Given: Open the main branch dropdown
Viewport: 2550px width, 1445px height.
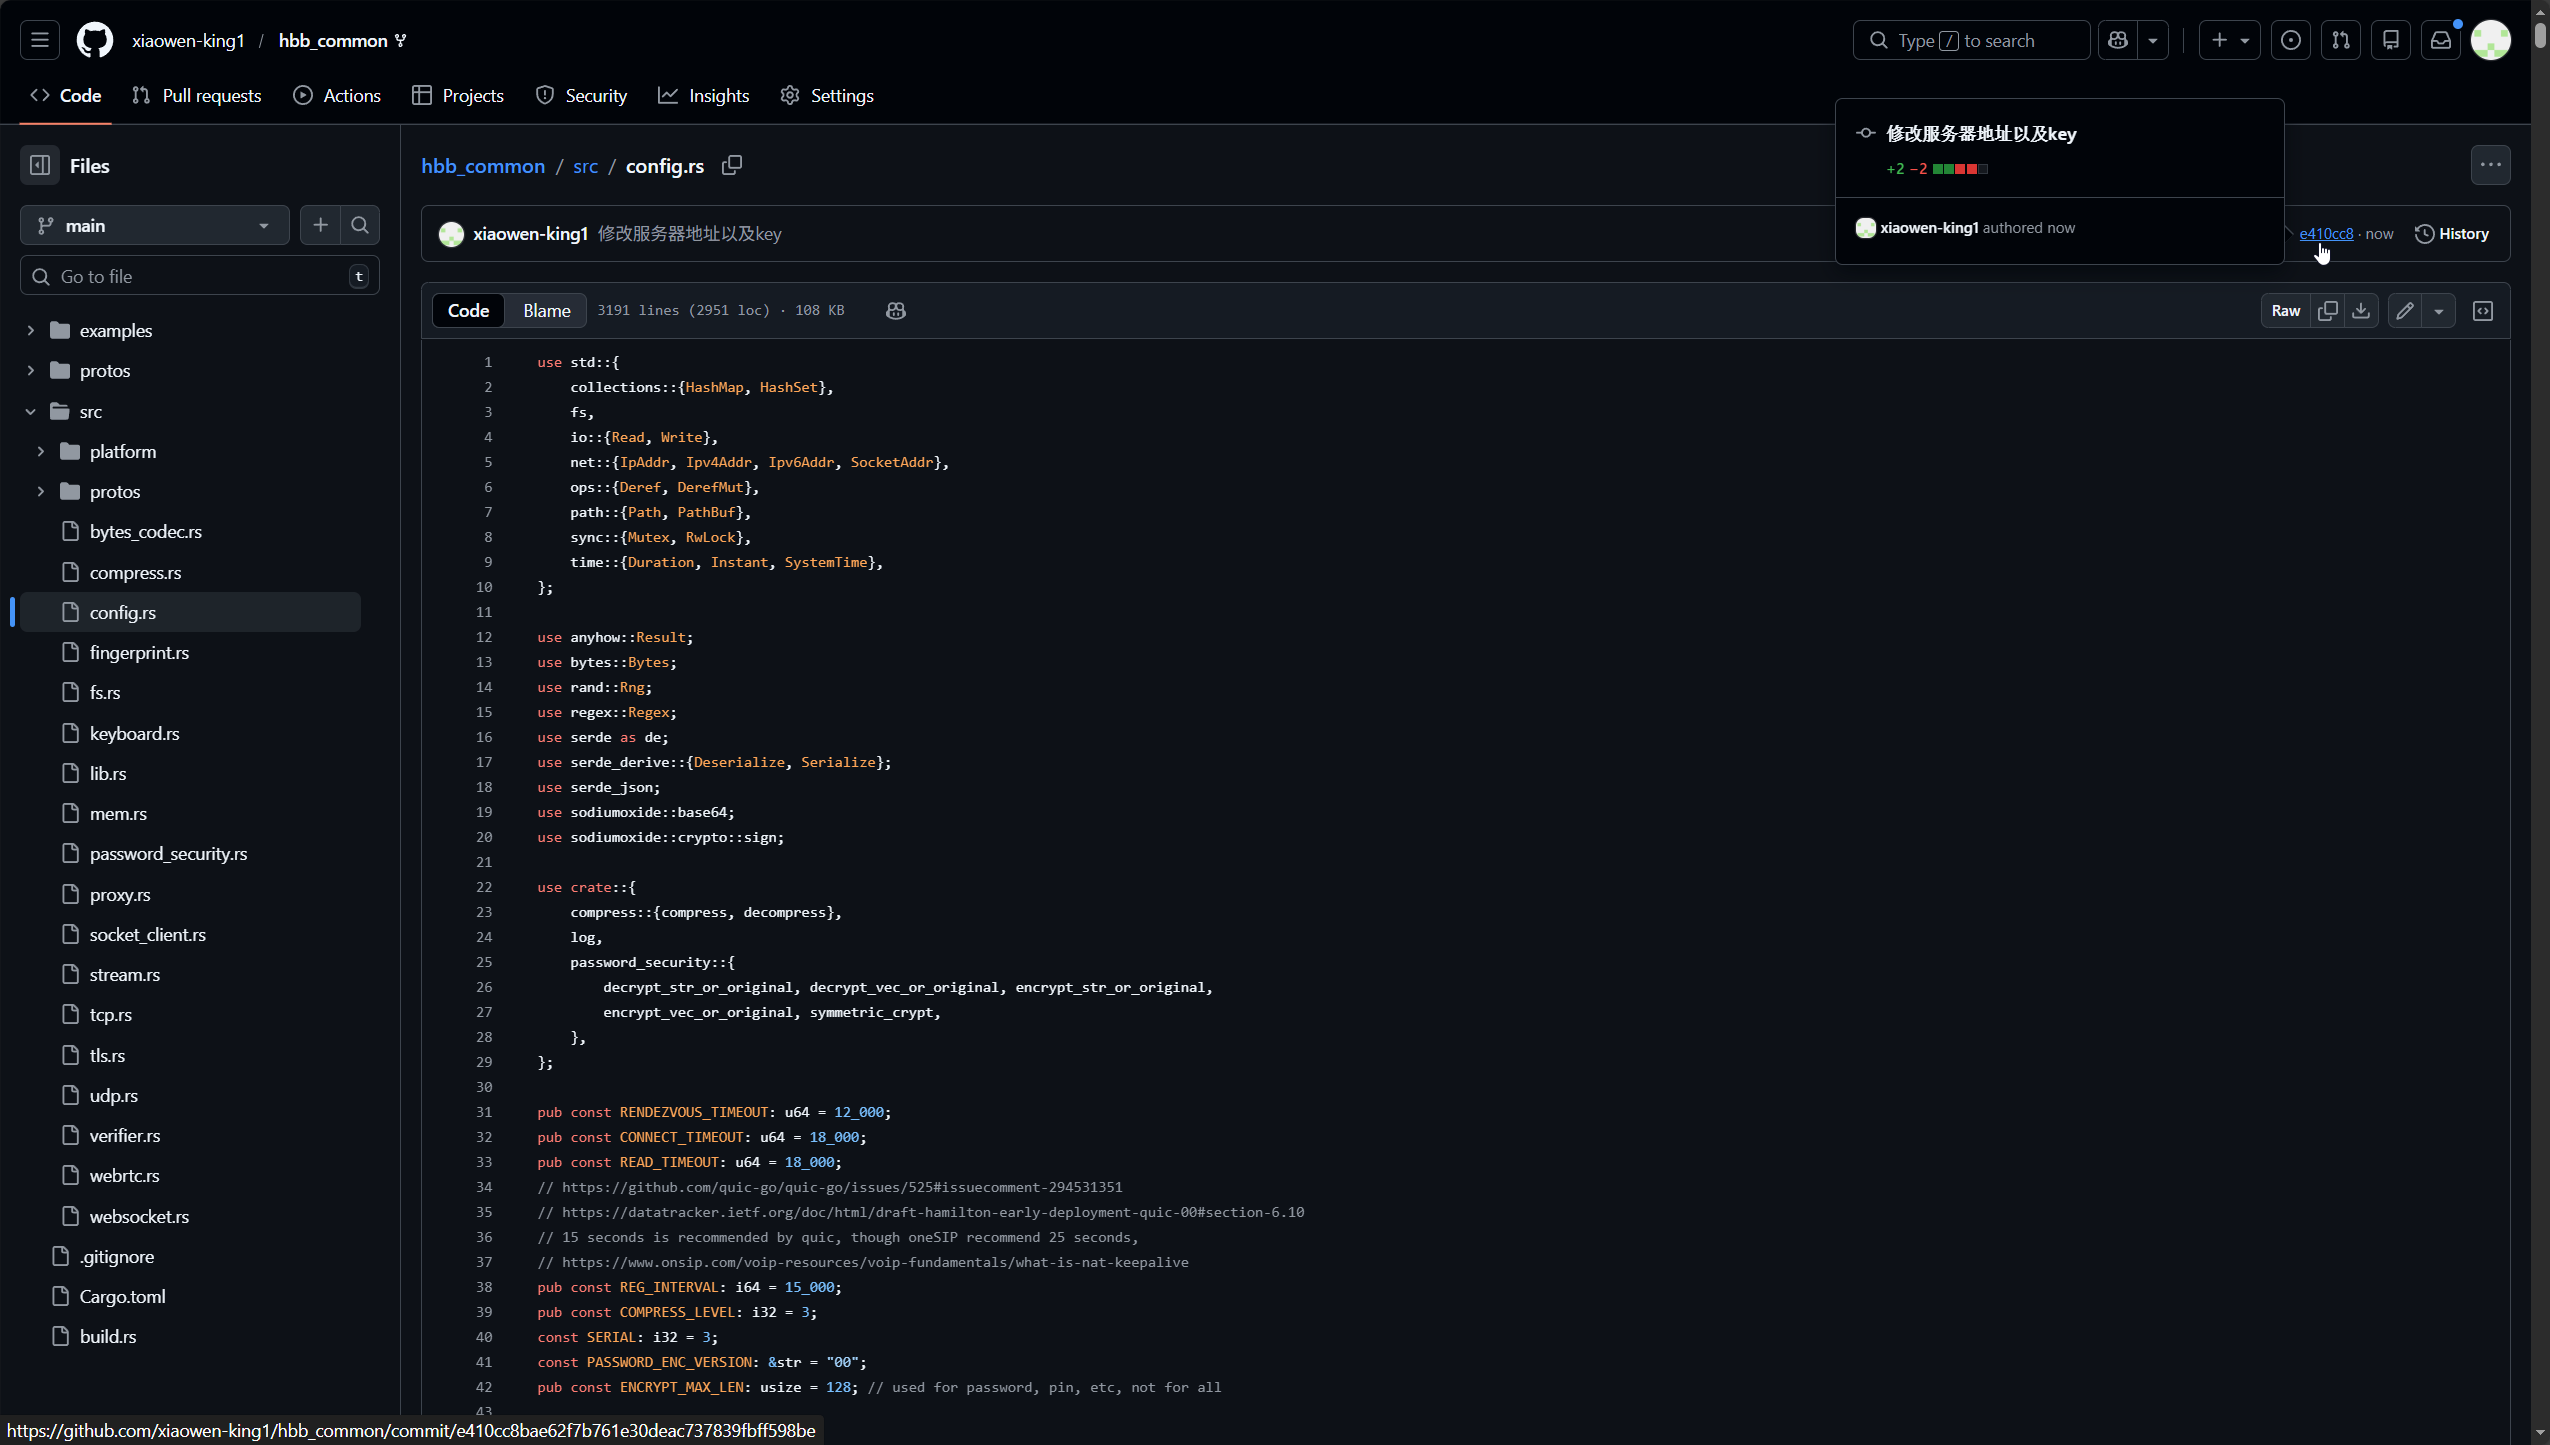Looking at the screenshot, I should (154, 226).
